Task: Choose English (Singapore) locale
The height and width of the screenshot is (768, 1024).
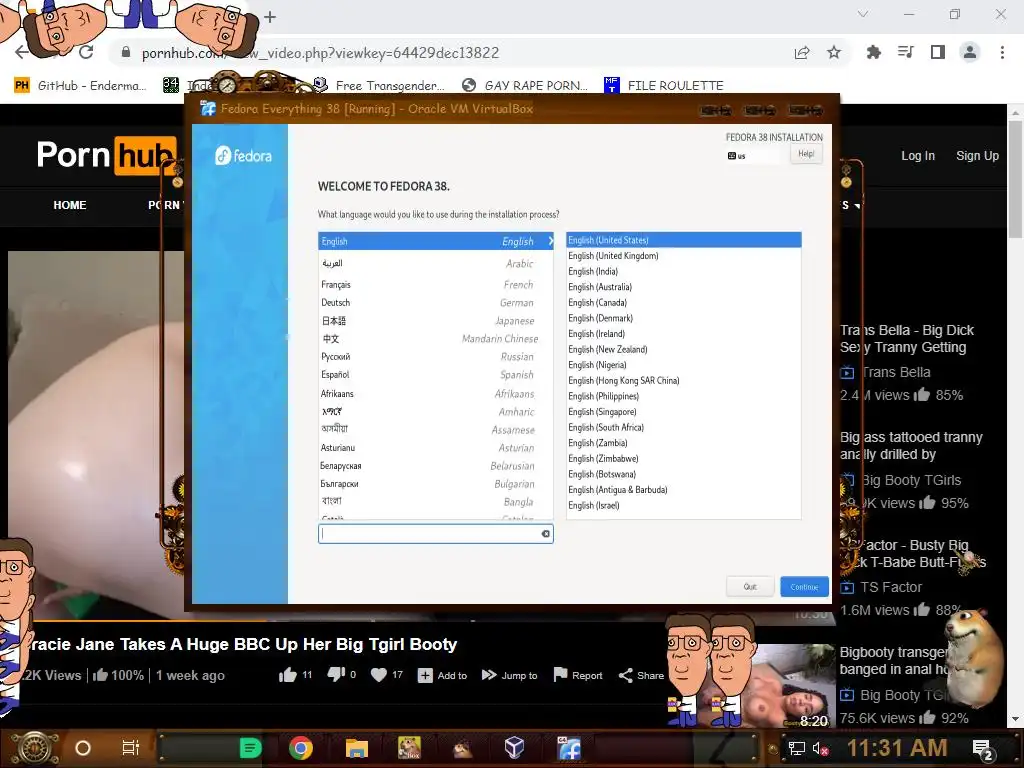Action: tap(684, 412)
